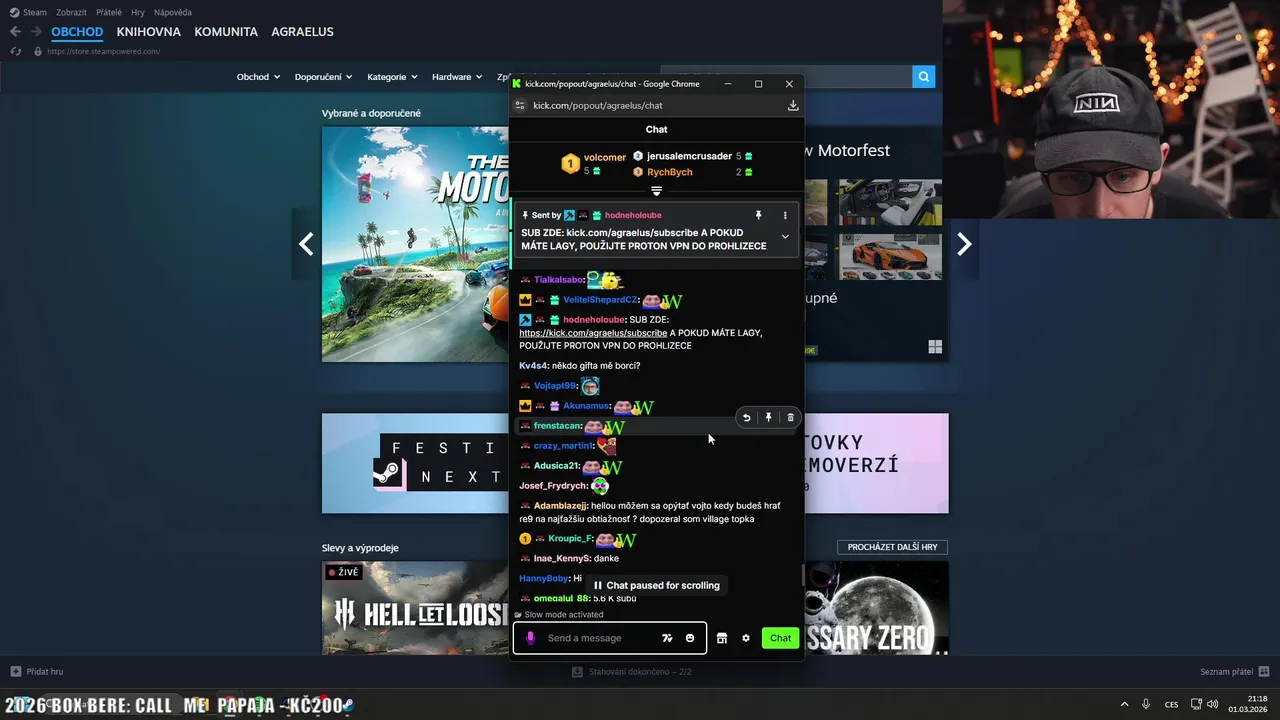Open Steam Next Fest banner
Screen dimensions: 1280x720
tap(415, 463)
